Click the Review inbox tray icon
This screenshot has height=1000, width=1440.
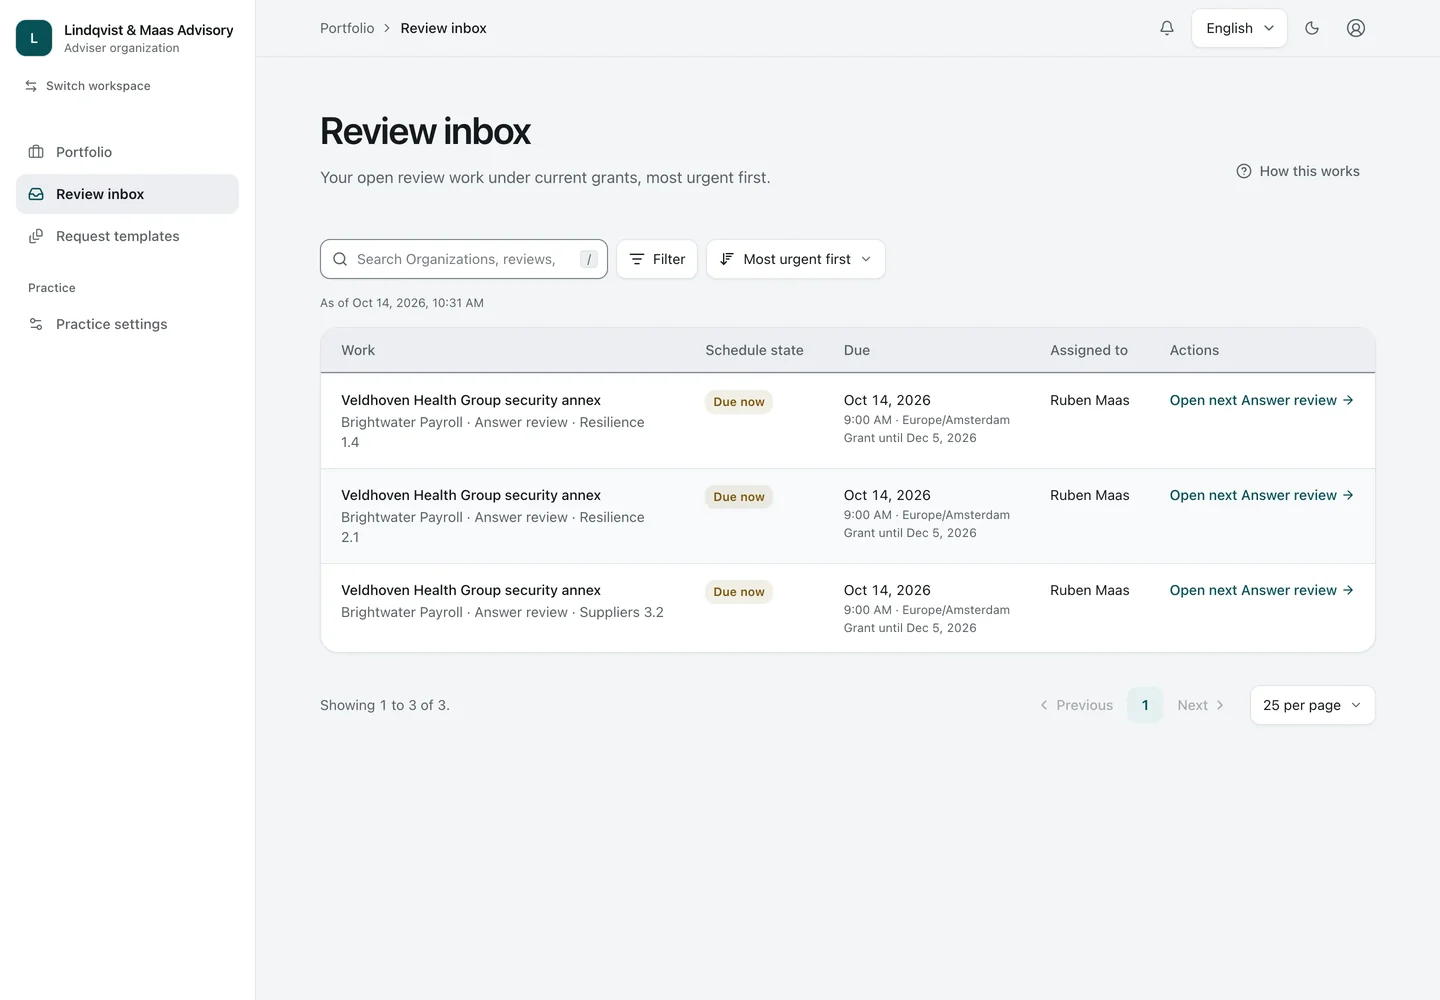click(36, 194)
